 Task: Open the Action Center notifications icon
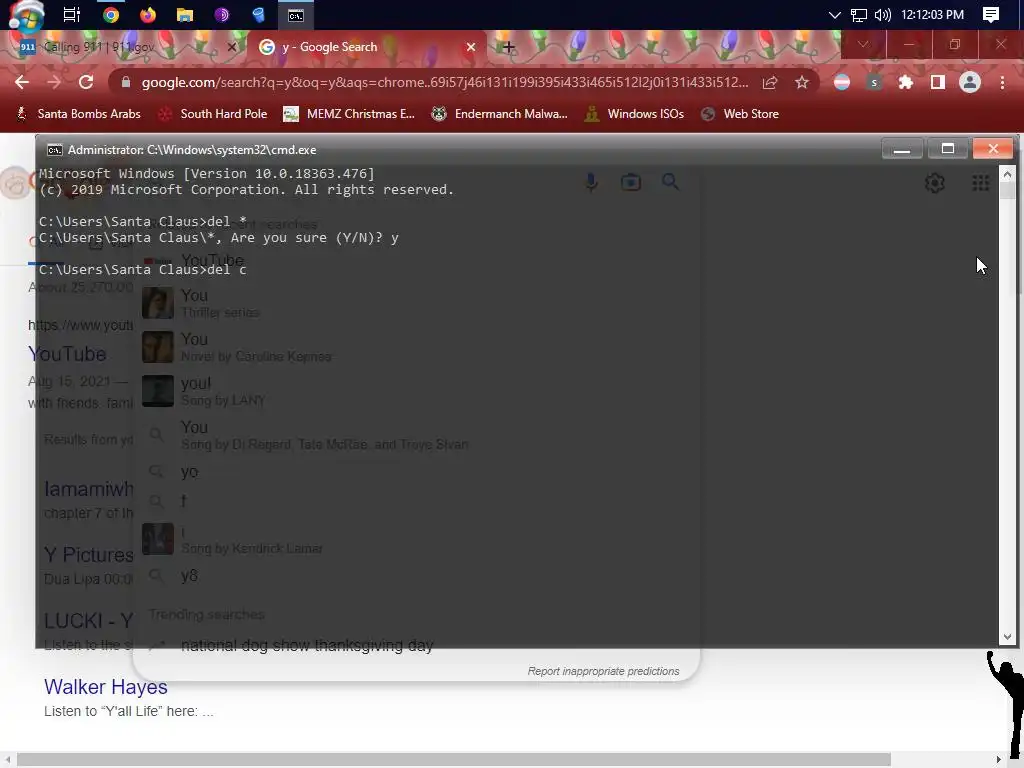point(991,14)
